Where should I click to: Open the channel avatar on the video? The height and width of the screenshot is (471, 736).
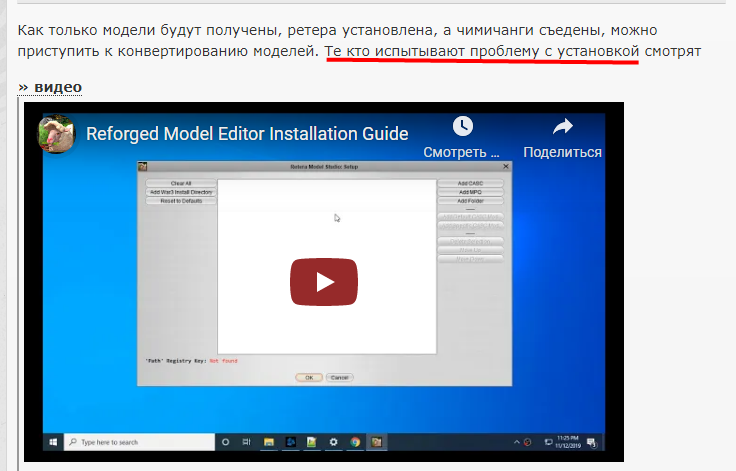pos(56,134)
